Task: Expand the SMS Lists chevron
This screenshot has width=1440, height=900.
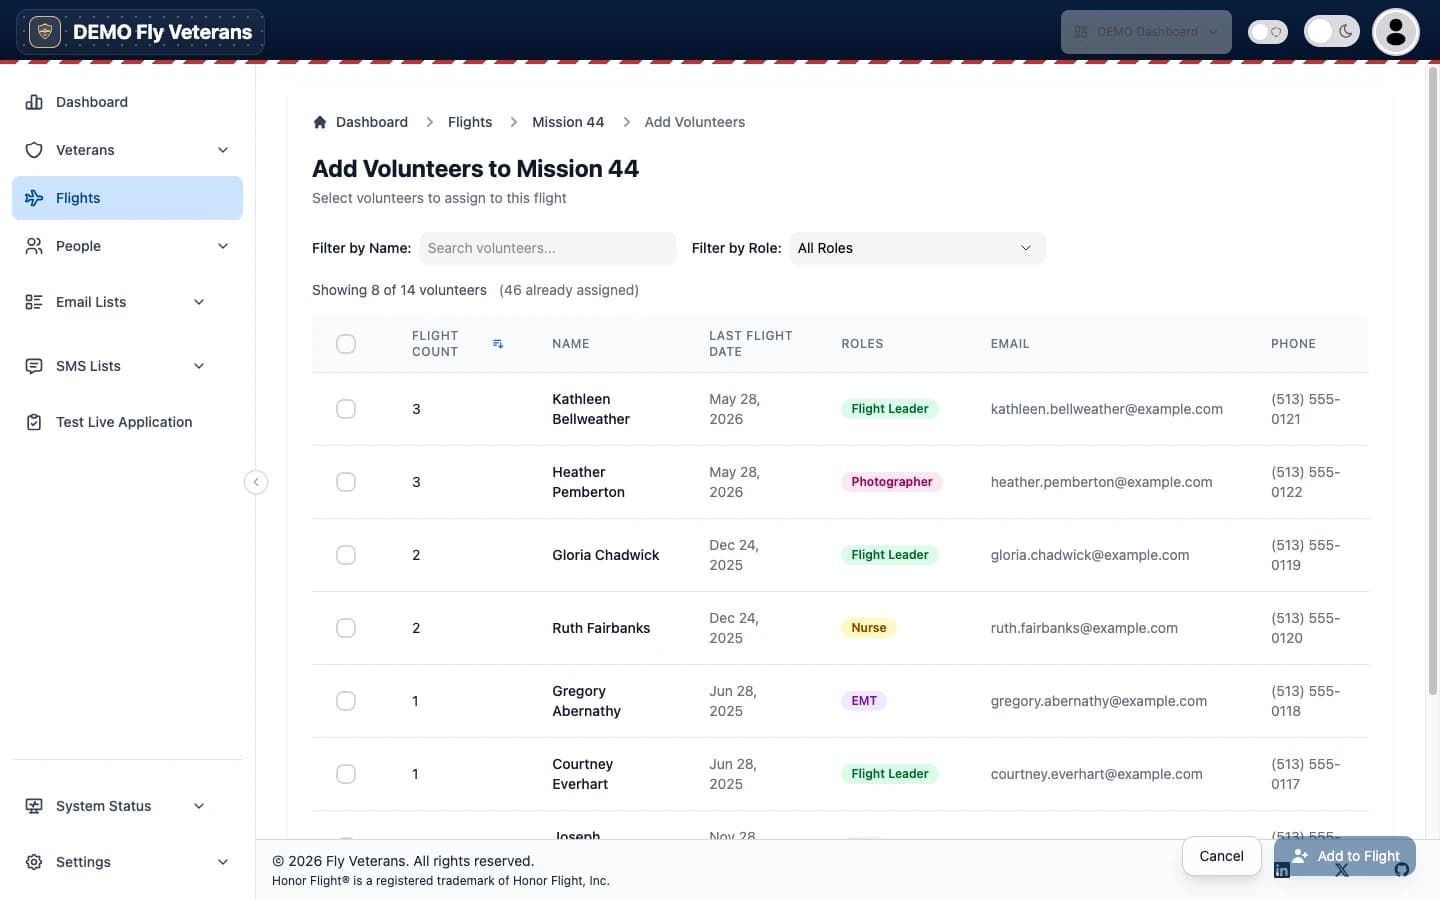Action: tap(199, 366)
